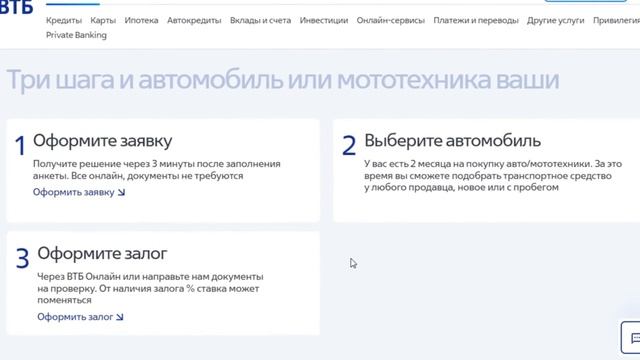
Task: Click the outlined button at top right
Action: point(586,1)
